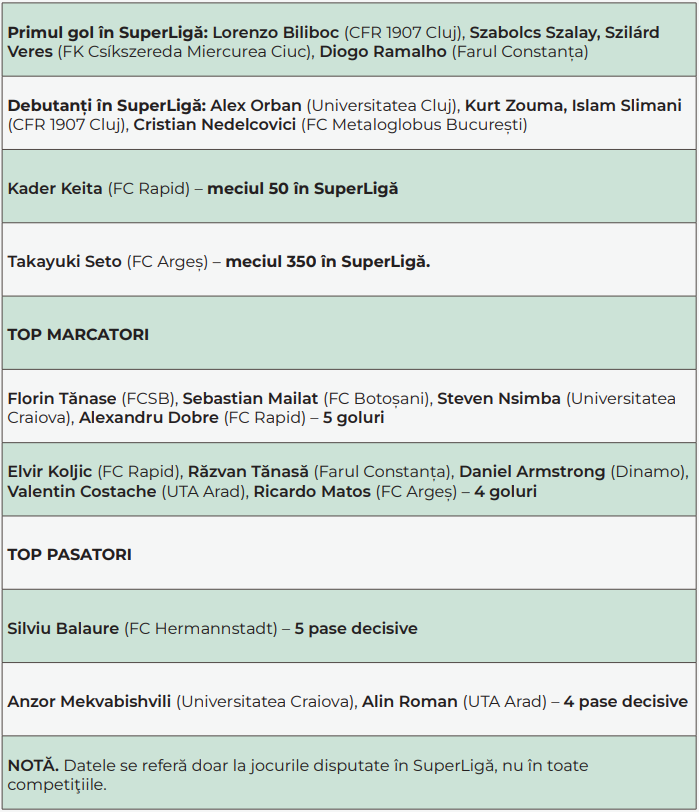The width and height of the screenshot is (699, 812).
Task: Click the 'meciul 350 în SuperLigă' text
Action: [x=327, y=262]
